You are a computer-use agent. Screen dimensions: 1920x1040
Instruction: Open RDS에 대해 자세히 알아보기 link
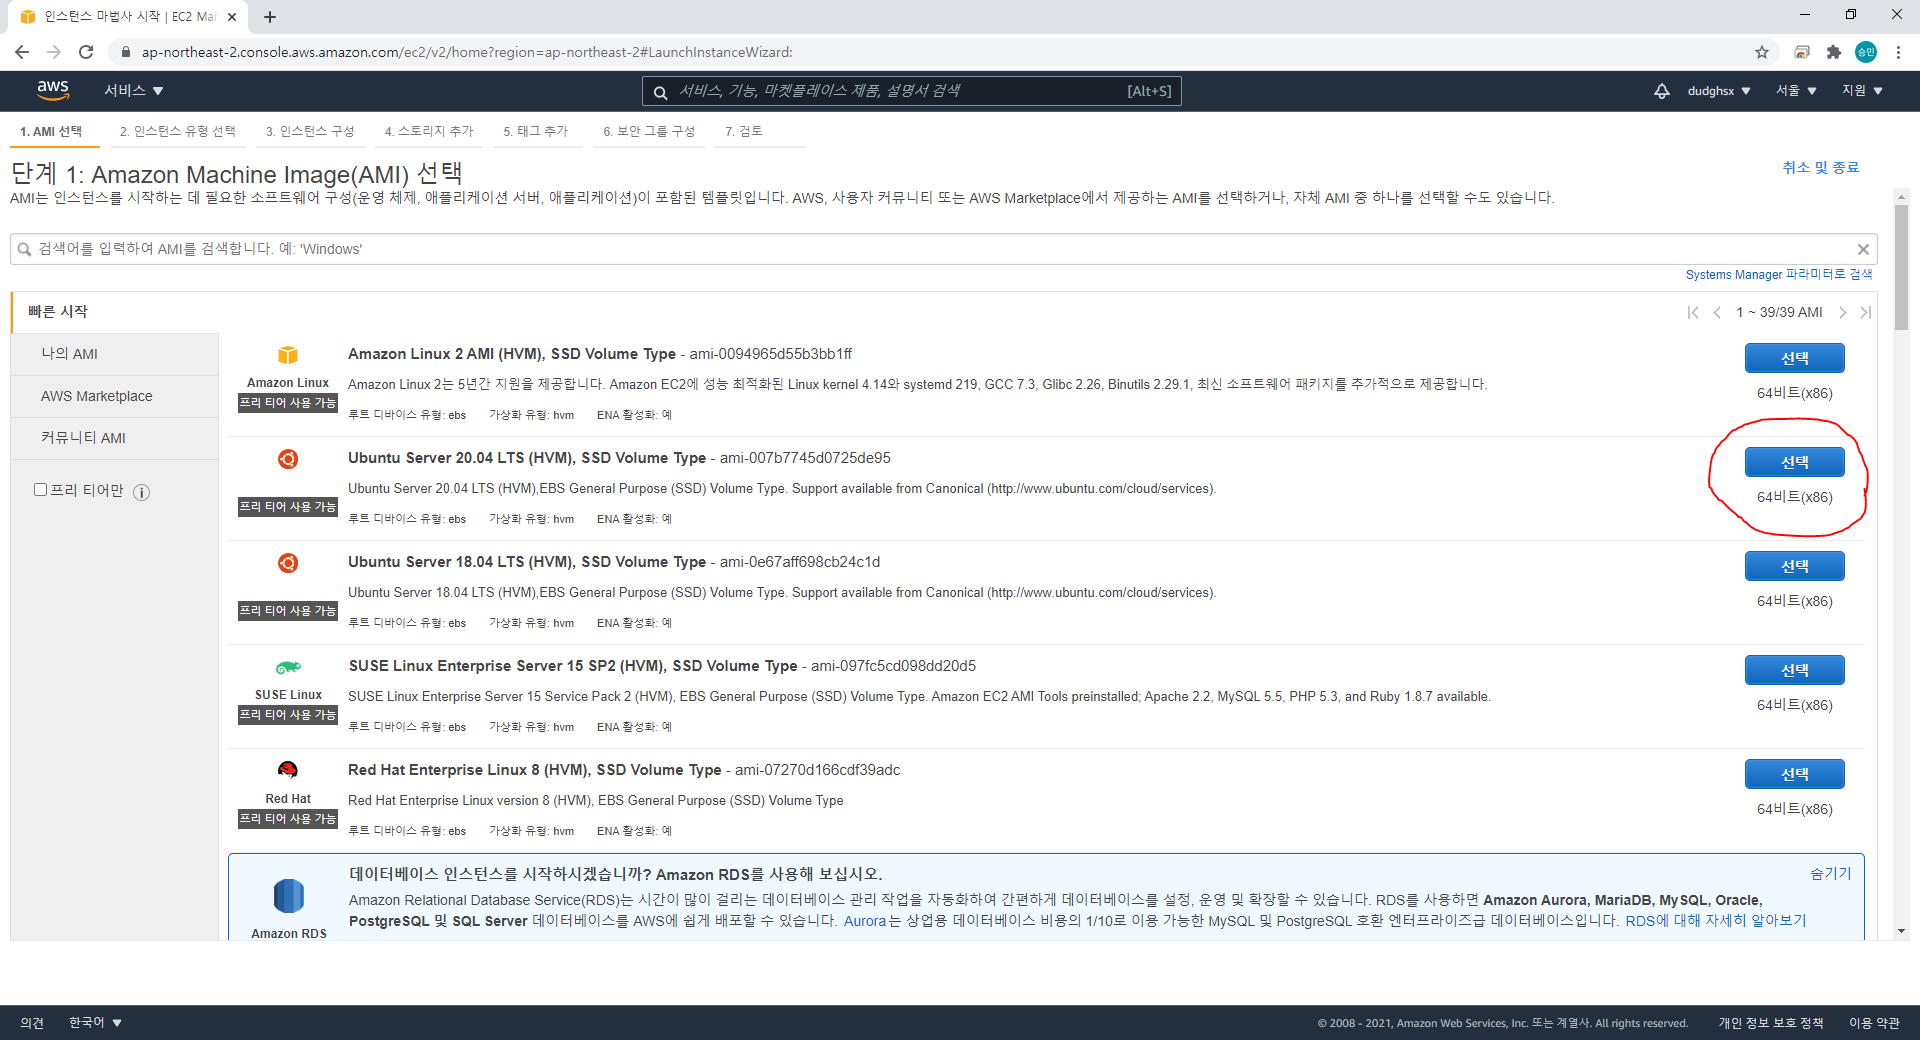point(1716,921)
